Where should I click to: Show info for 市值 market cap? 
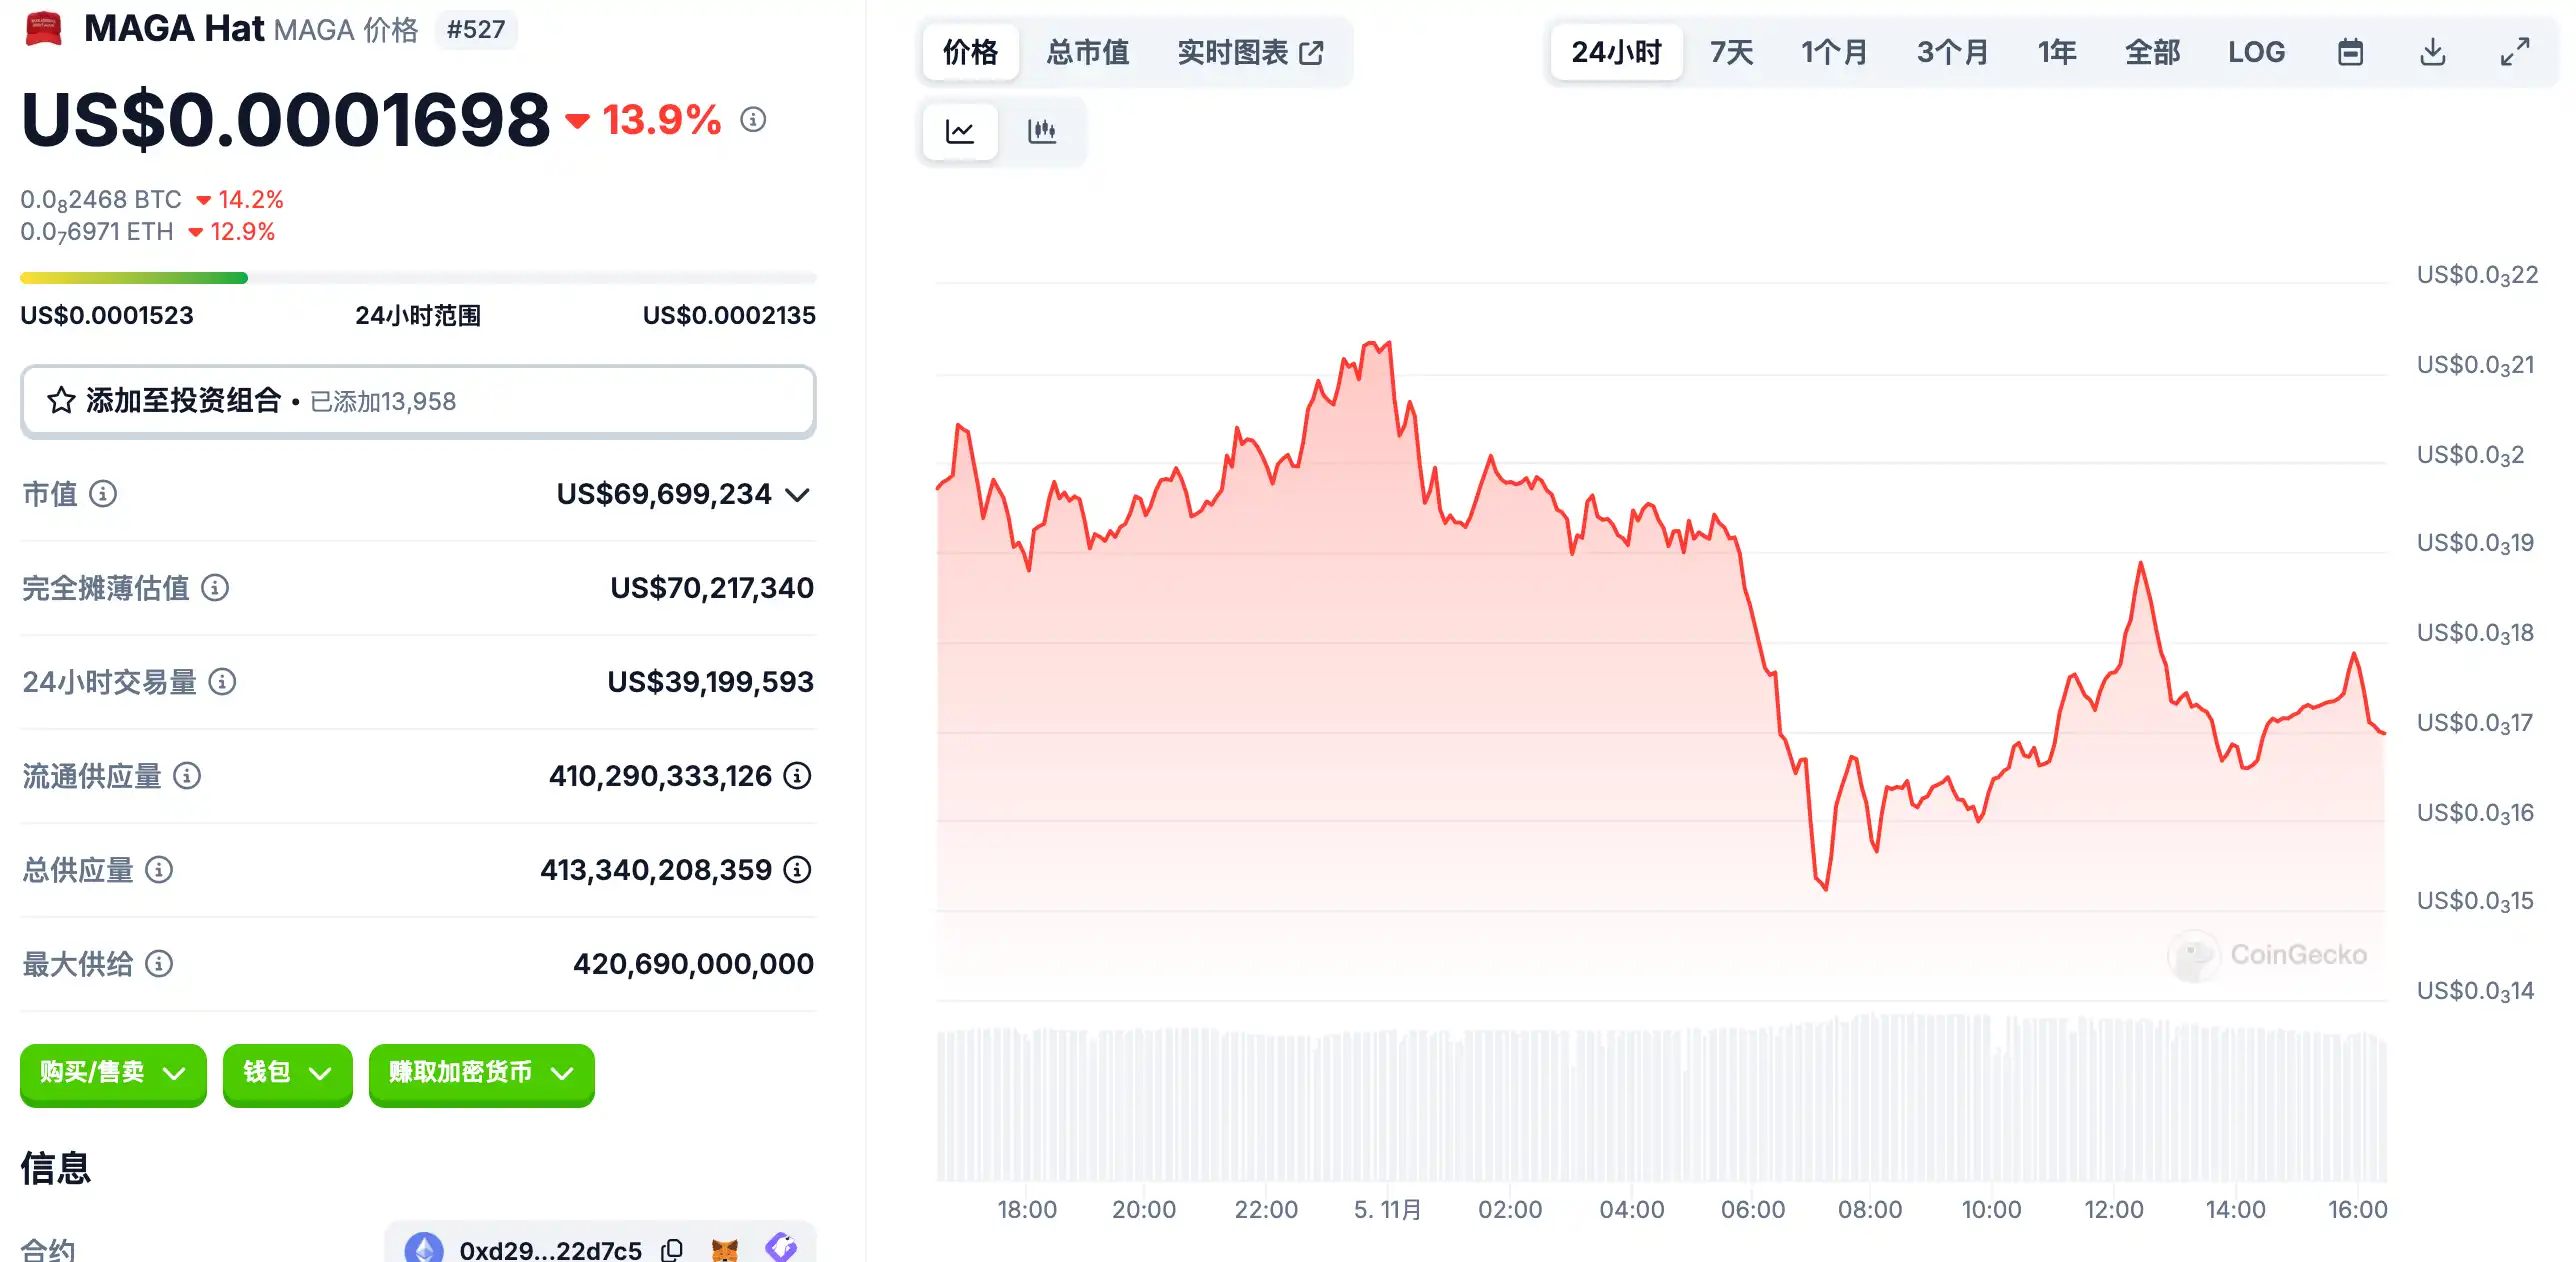(x=103, y=494)
